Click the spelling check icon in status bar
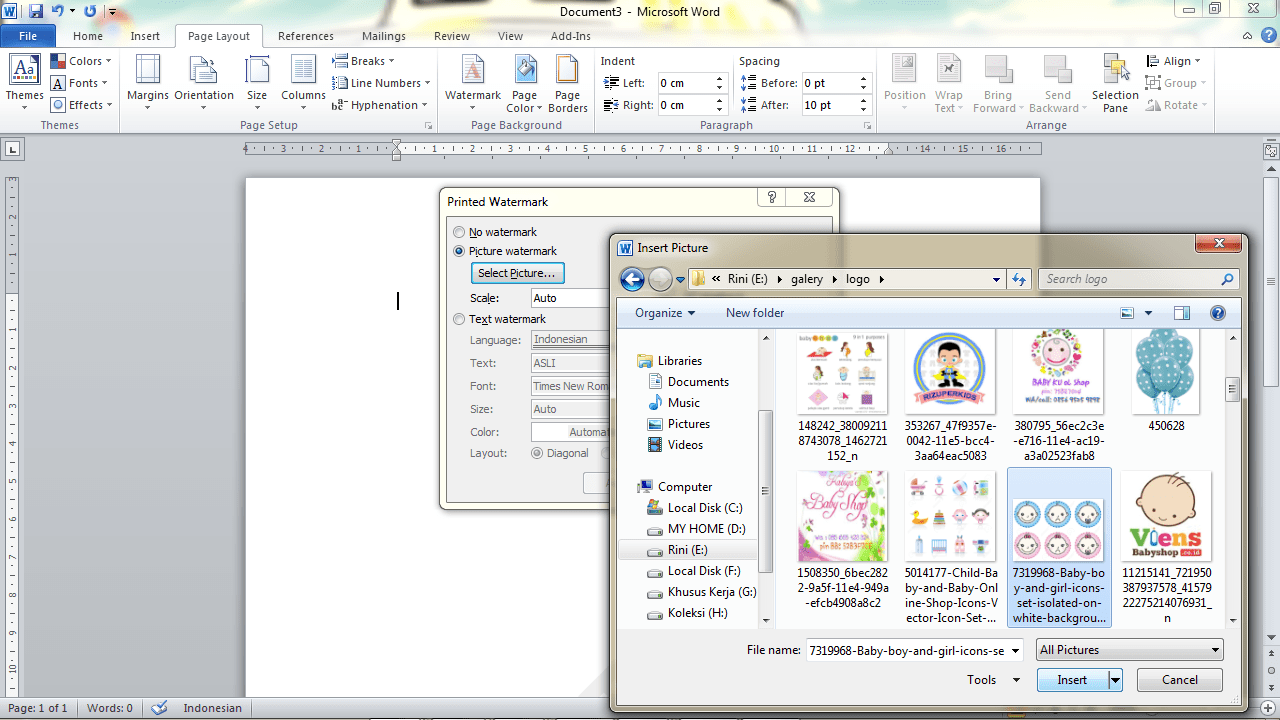This screenshot has height=720, width=1280. click(x=159, y=707)
